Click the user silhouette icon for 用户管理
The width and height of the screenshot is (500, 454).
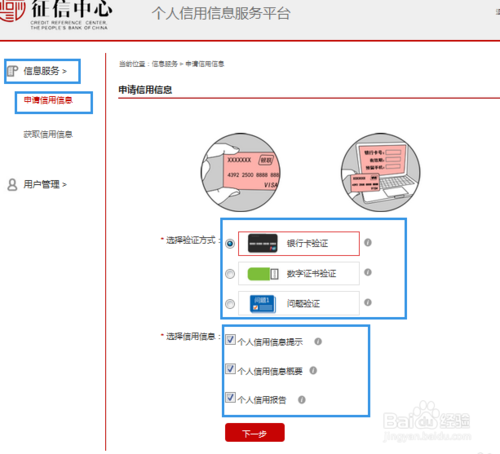[12, 184]
